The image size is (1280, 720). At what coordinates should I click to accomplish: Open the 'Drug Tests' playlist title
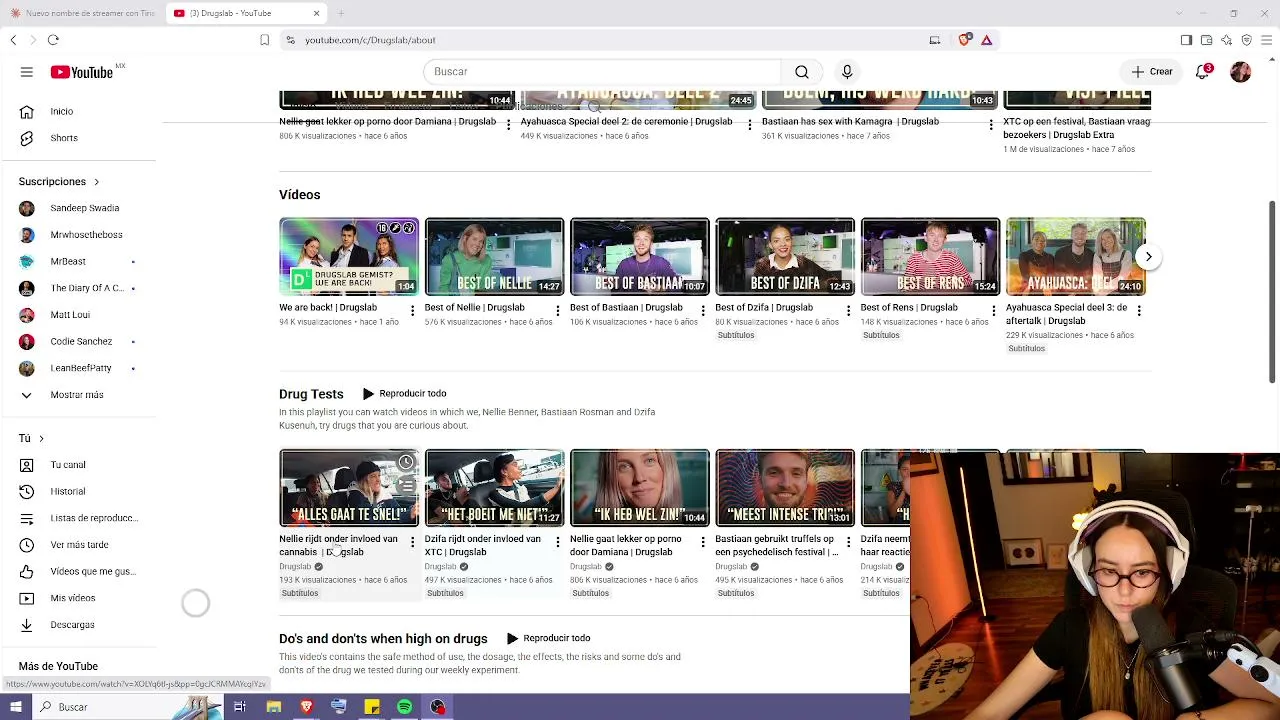[311, 394]
